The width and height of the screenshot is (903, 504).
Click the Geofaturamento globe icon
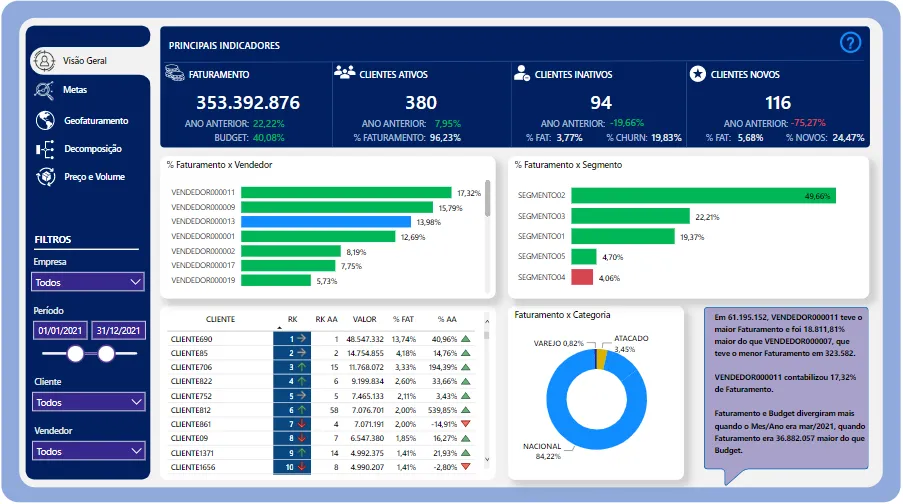click(x=45, y=120)
